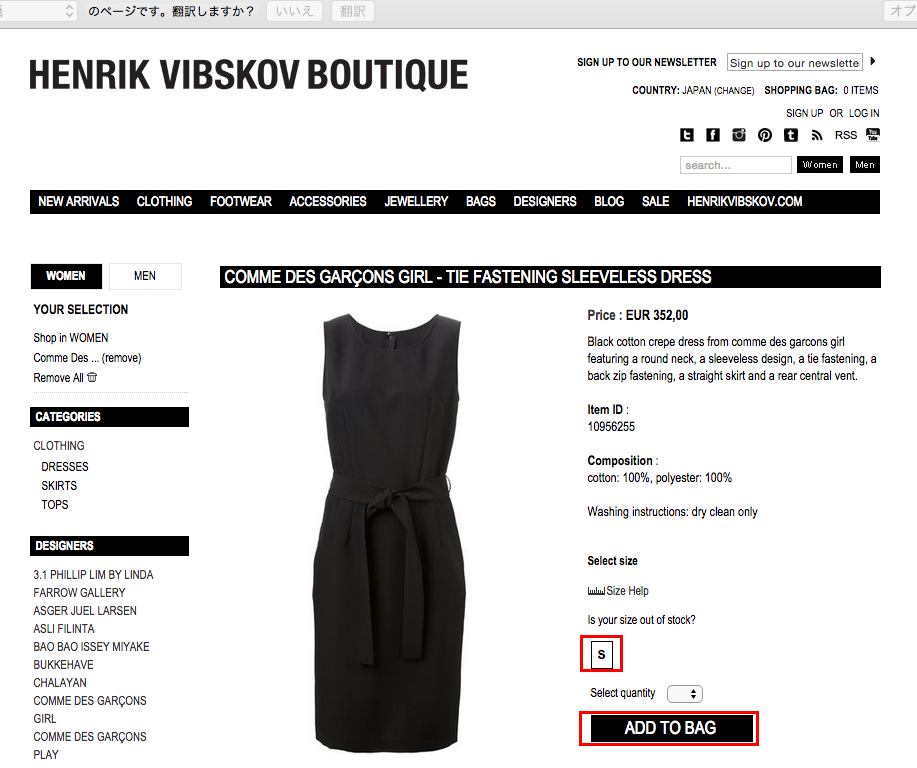Click the search input field
This screenshot has height=768, width=917.
[736, 165]
